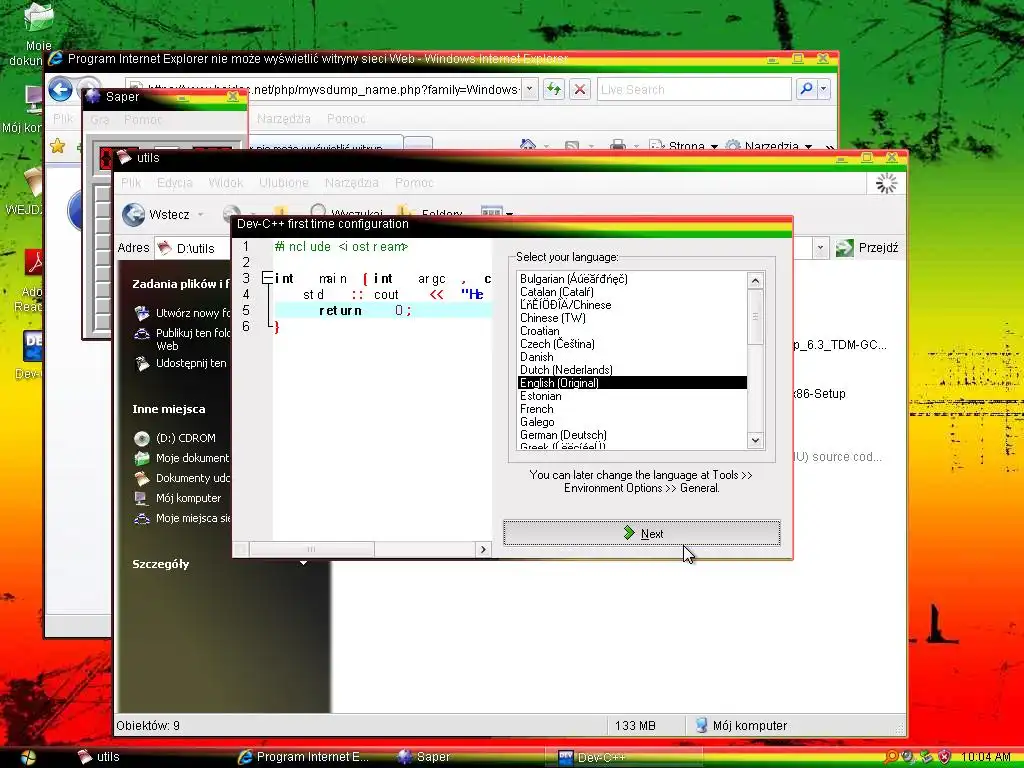Click the red shield security tray icon

943,757
